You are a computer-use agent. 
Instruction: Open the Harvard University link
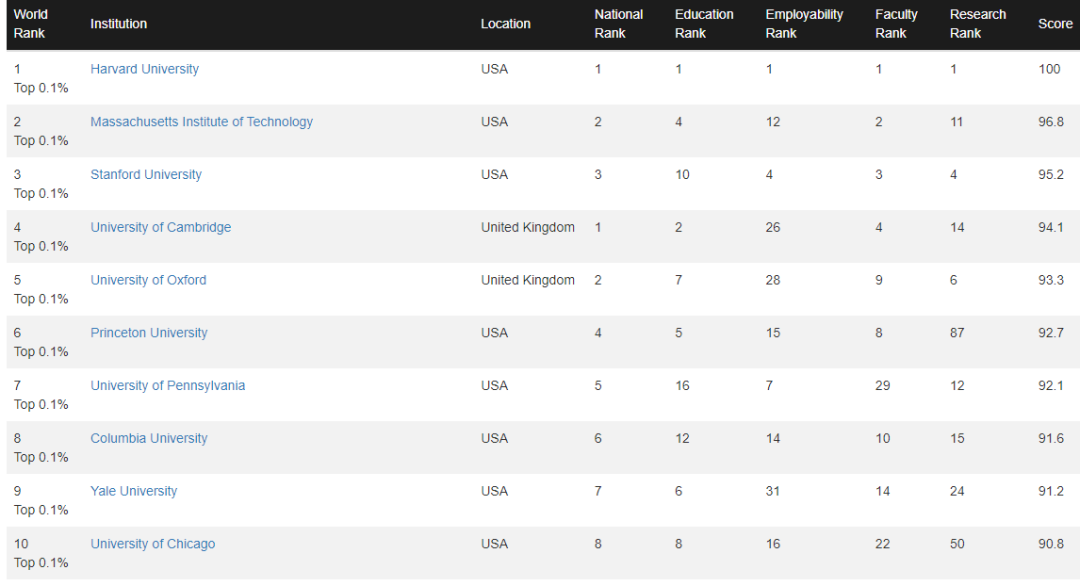144,69
